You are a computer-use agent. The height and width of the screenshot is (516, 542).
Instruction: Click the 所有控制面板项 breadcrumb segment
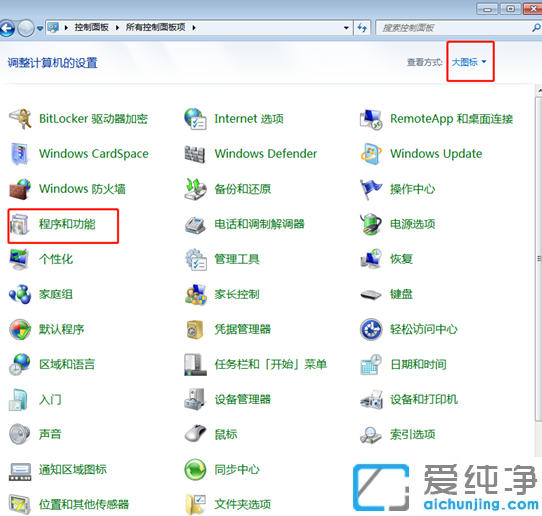tap(156, 27)
